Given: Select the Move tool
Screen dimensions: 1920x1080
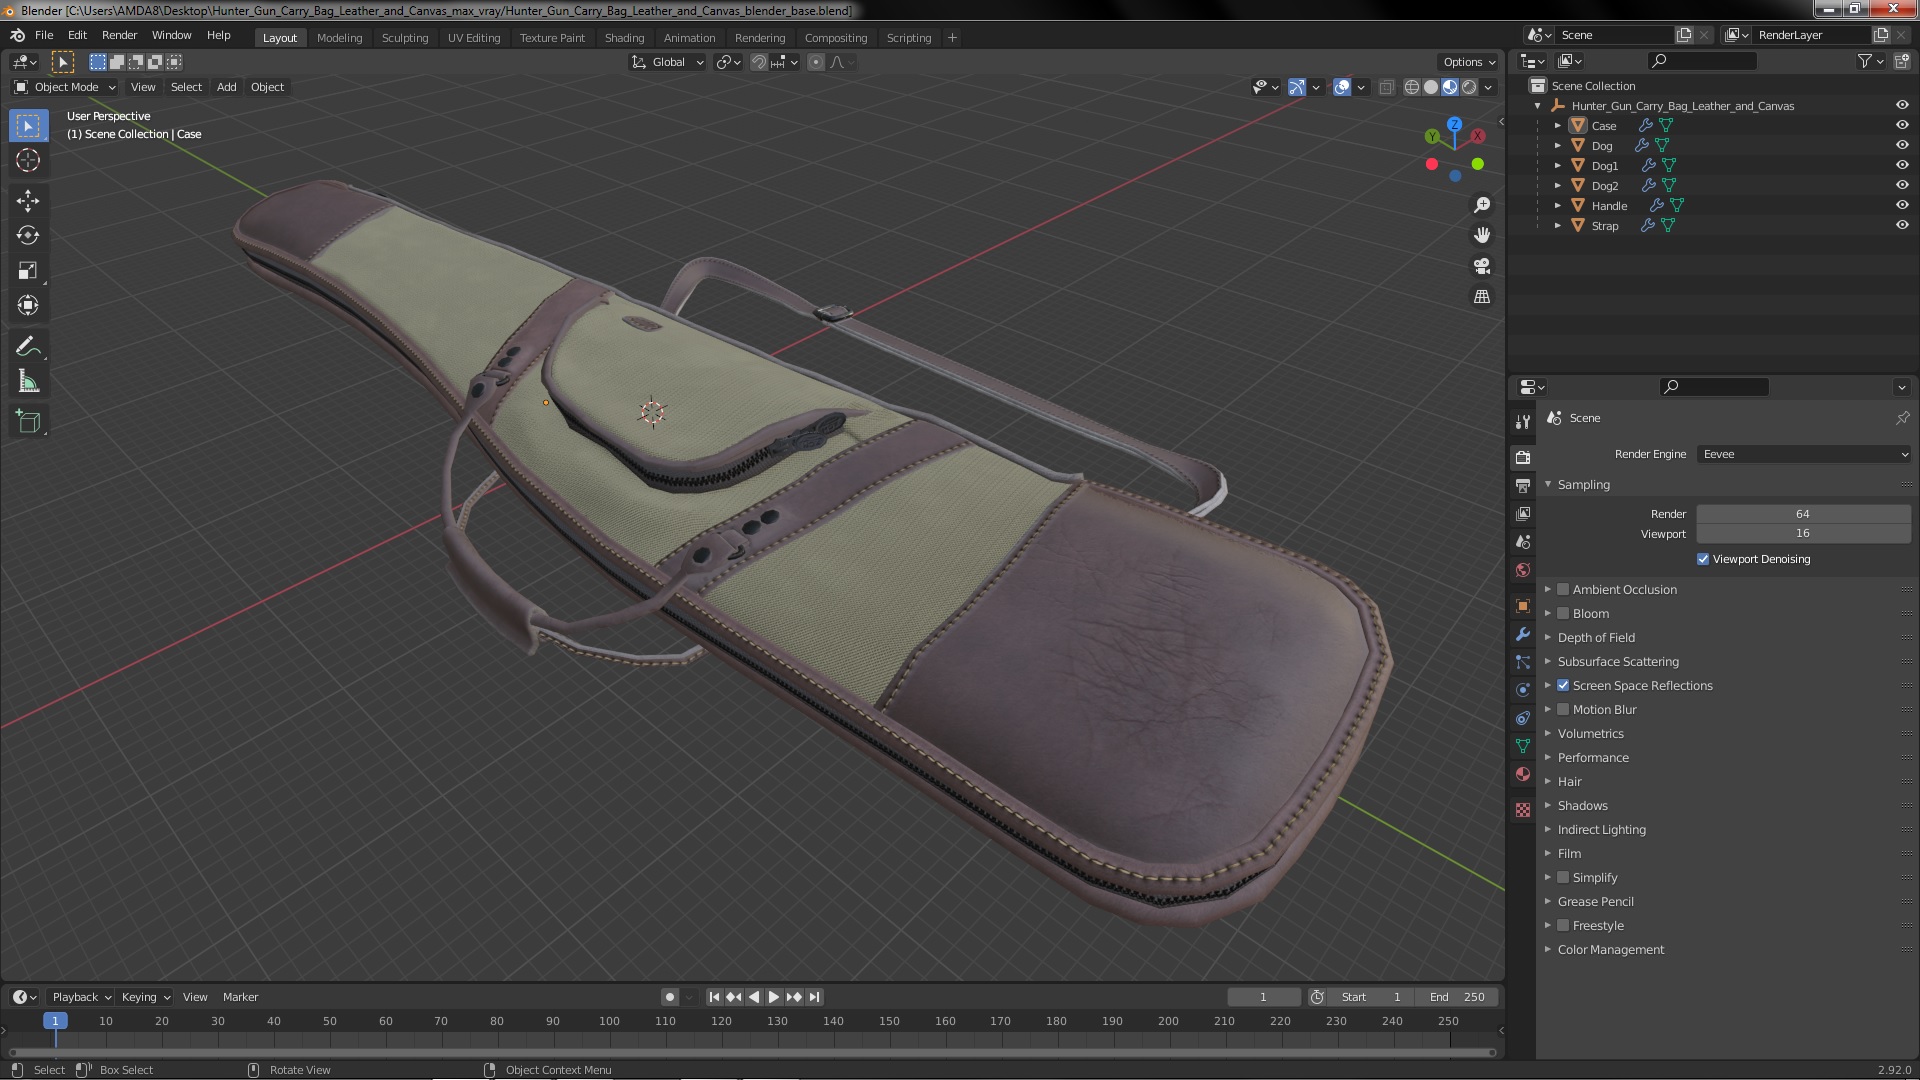Looking at the screenshot, I should tap(28, 200).
